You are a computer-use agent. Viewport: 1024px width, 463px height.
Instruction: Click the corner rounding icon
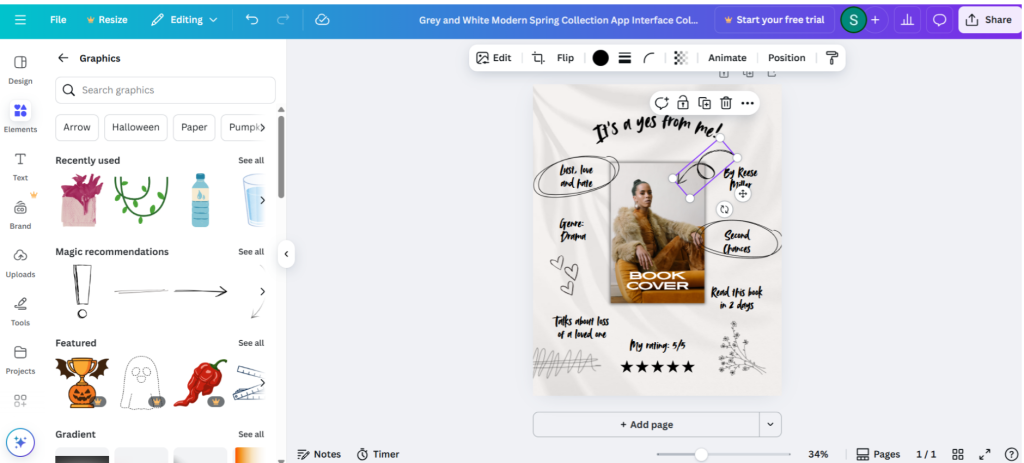650,58
